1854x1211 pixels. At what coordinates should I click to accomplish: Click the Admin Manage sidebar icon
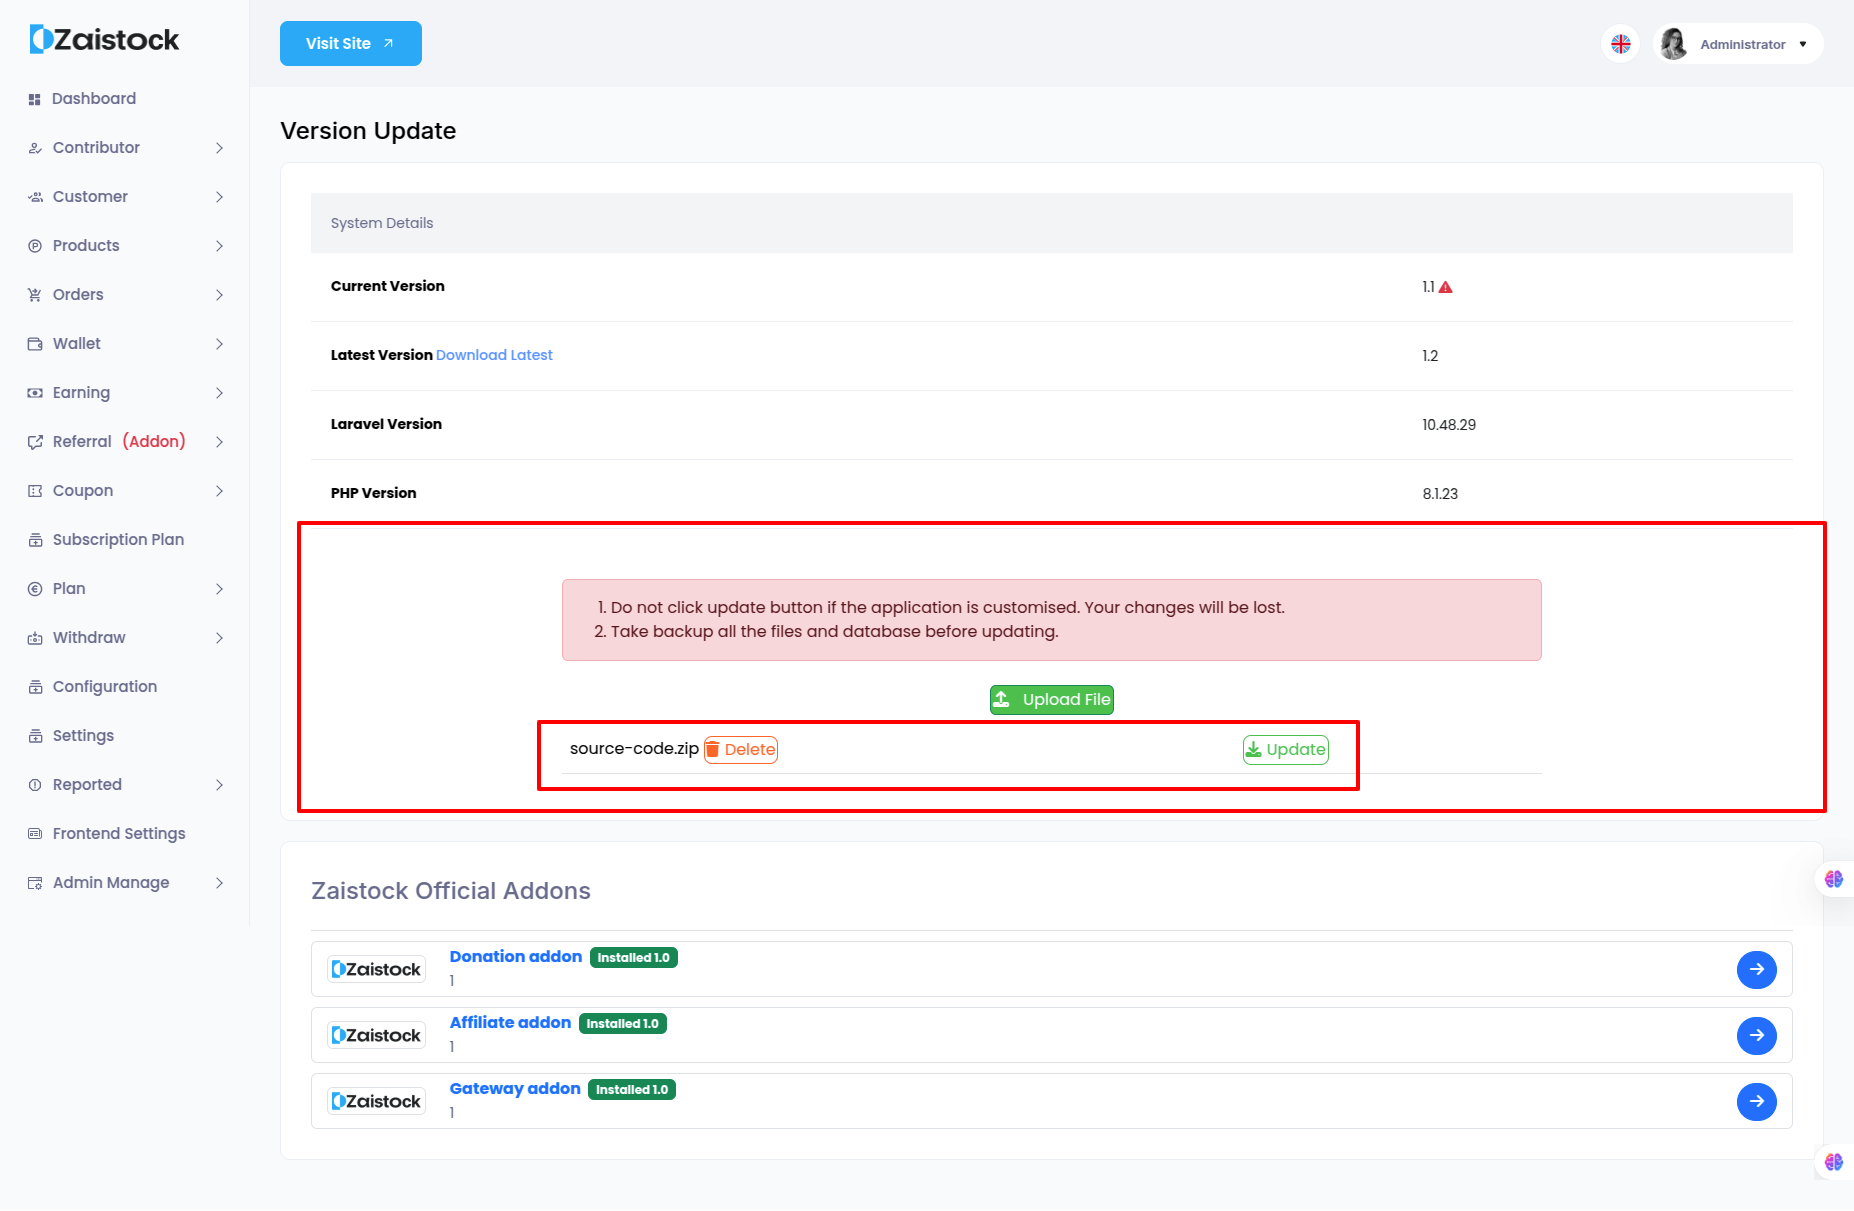(x=35, y=883)
